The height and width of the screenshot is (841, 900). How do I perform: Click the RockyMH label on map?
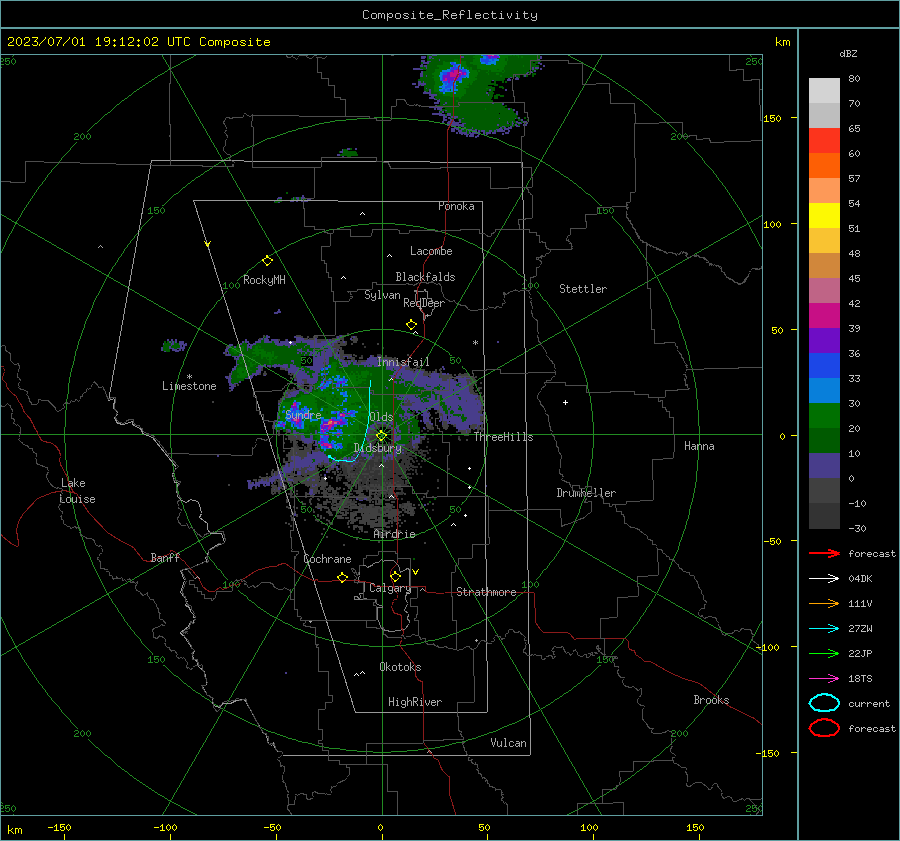(264, 280)
